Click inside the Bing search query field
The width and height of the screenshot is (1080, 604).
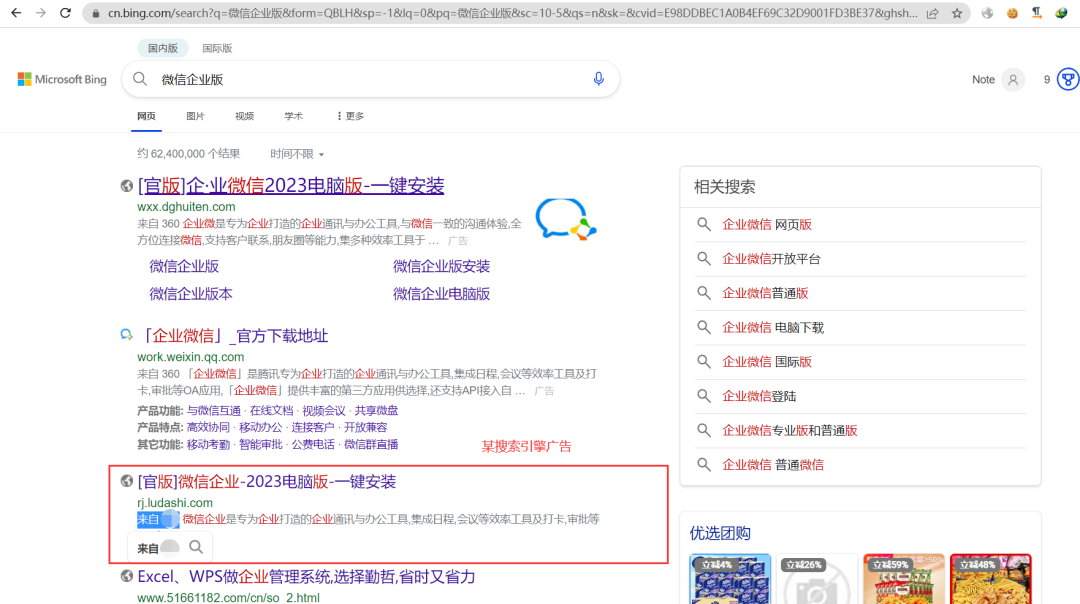pyautogui.click(x=372, y=79)
